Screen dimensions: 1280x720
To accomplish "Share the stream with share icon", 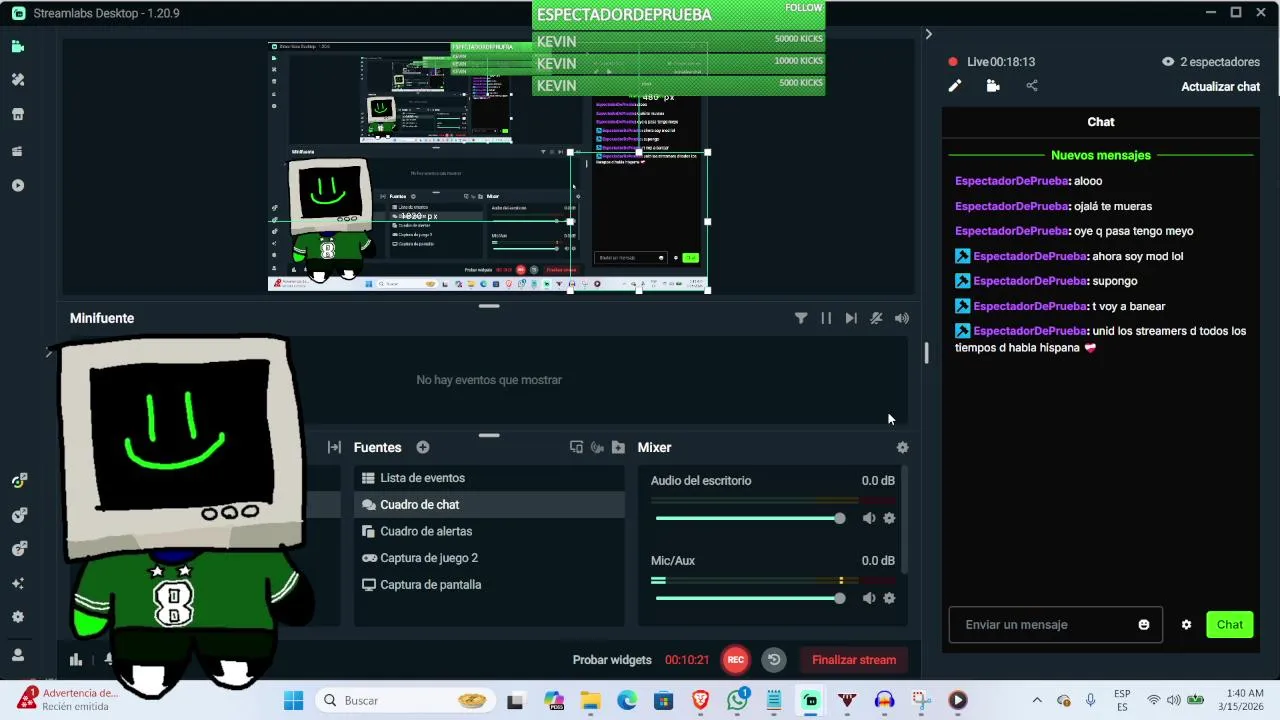I will [1032, 86].
